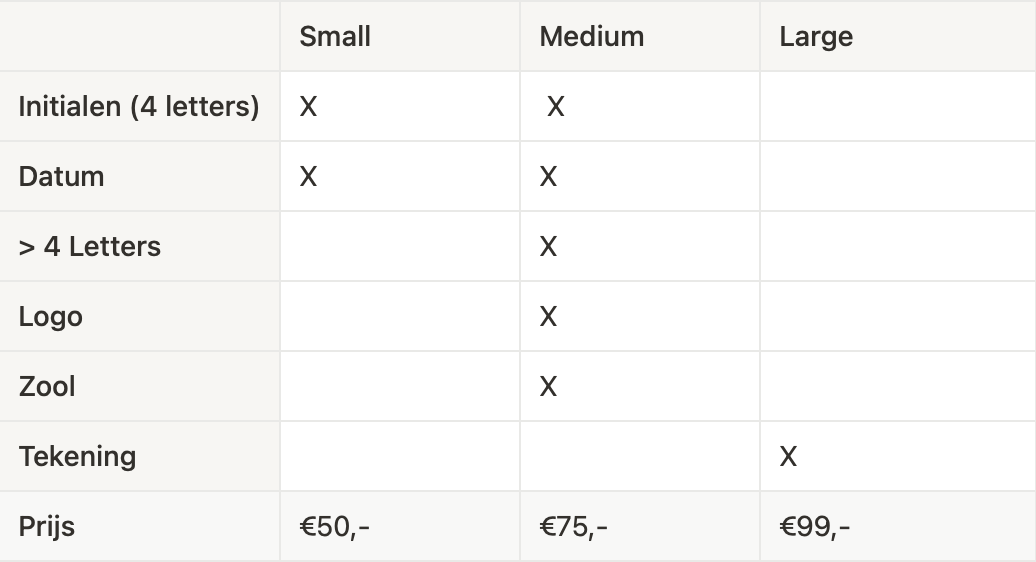
Task: Click the X for Large Tekening
Action: tap(788, 457)
